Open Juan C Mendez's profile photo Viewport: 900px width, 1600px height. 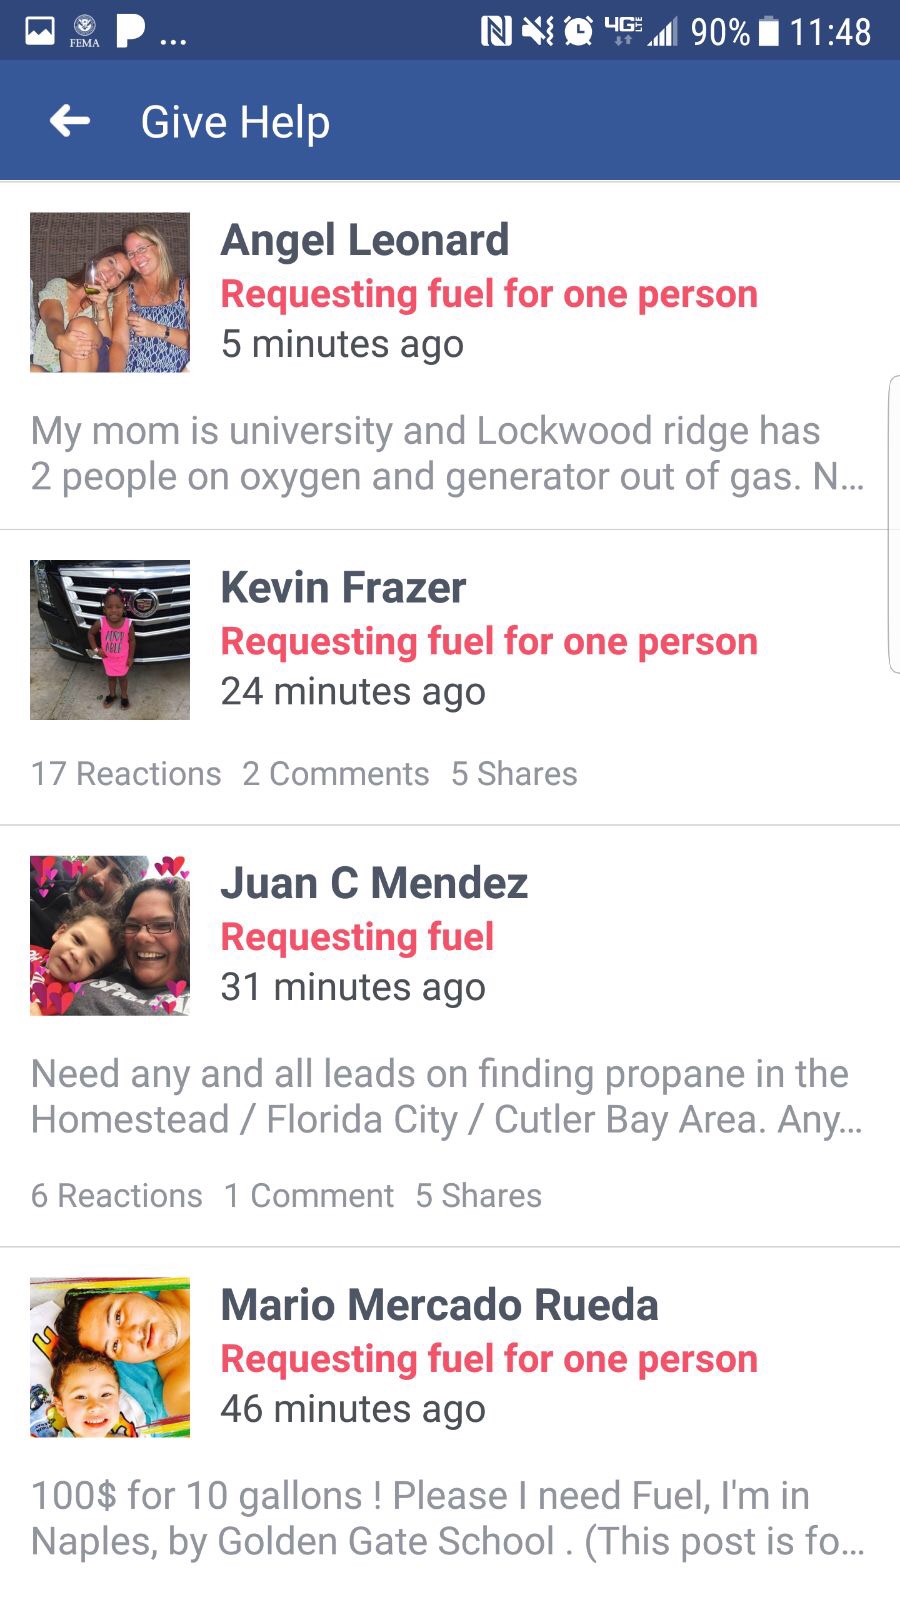[110, 936]
